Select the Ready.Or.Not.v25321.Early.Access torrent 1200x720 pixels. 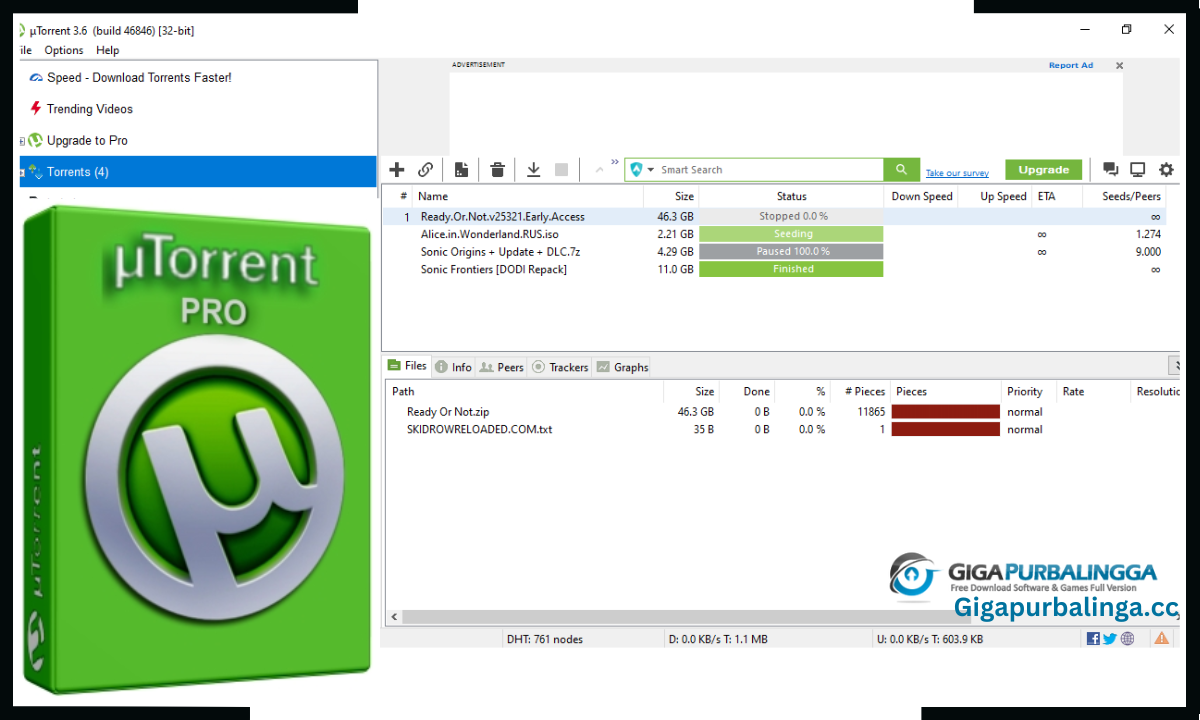774,216
